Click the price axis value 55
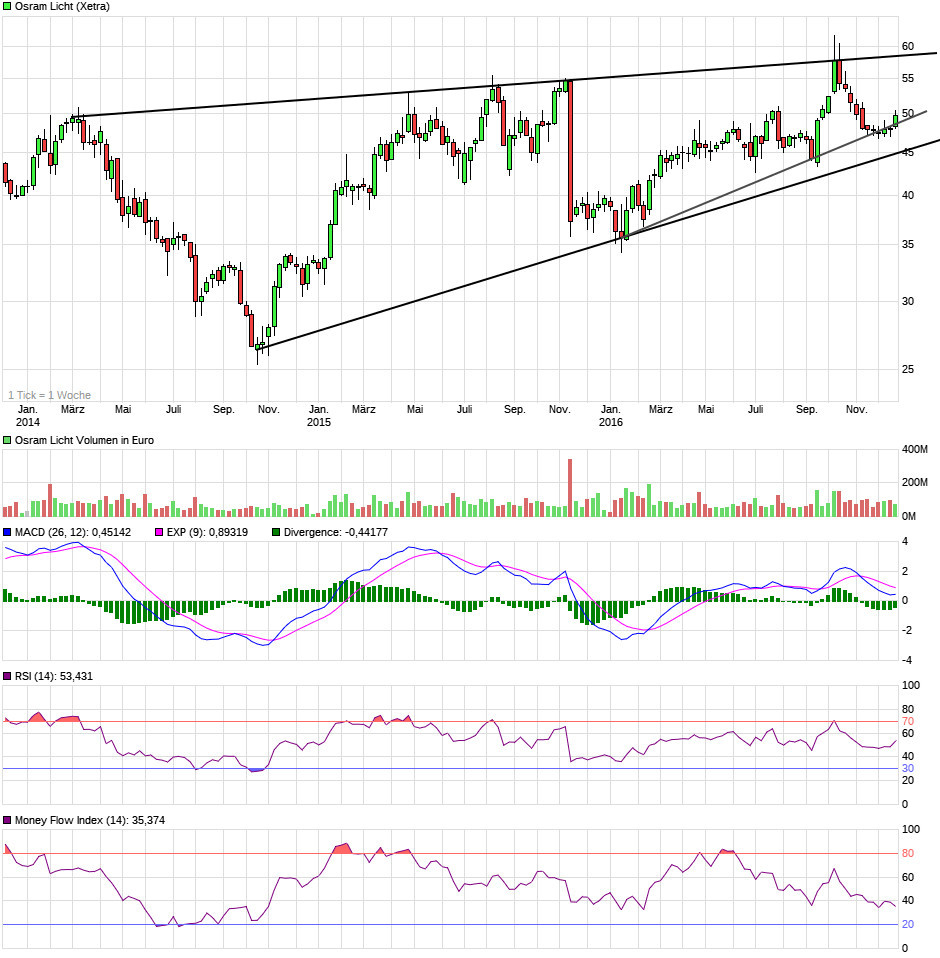 [908, 78]
